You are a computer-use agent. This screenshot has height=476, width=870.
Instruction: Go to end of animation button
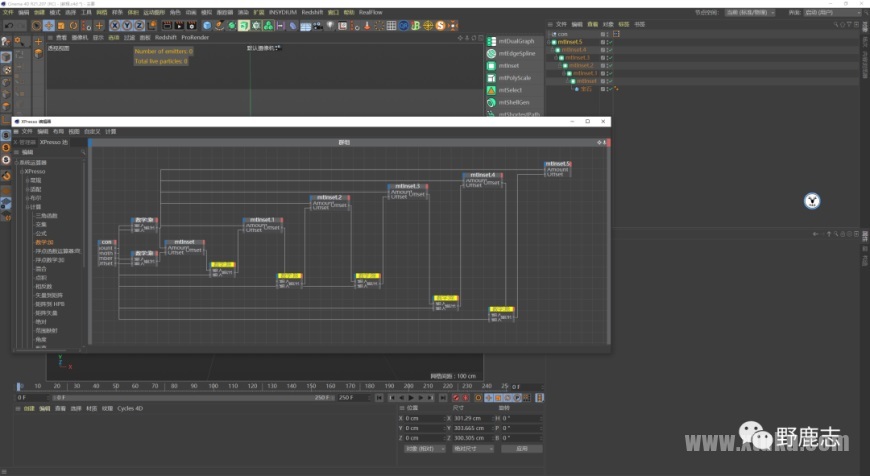[443, 398]
